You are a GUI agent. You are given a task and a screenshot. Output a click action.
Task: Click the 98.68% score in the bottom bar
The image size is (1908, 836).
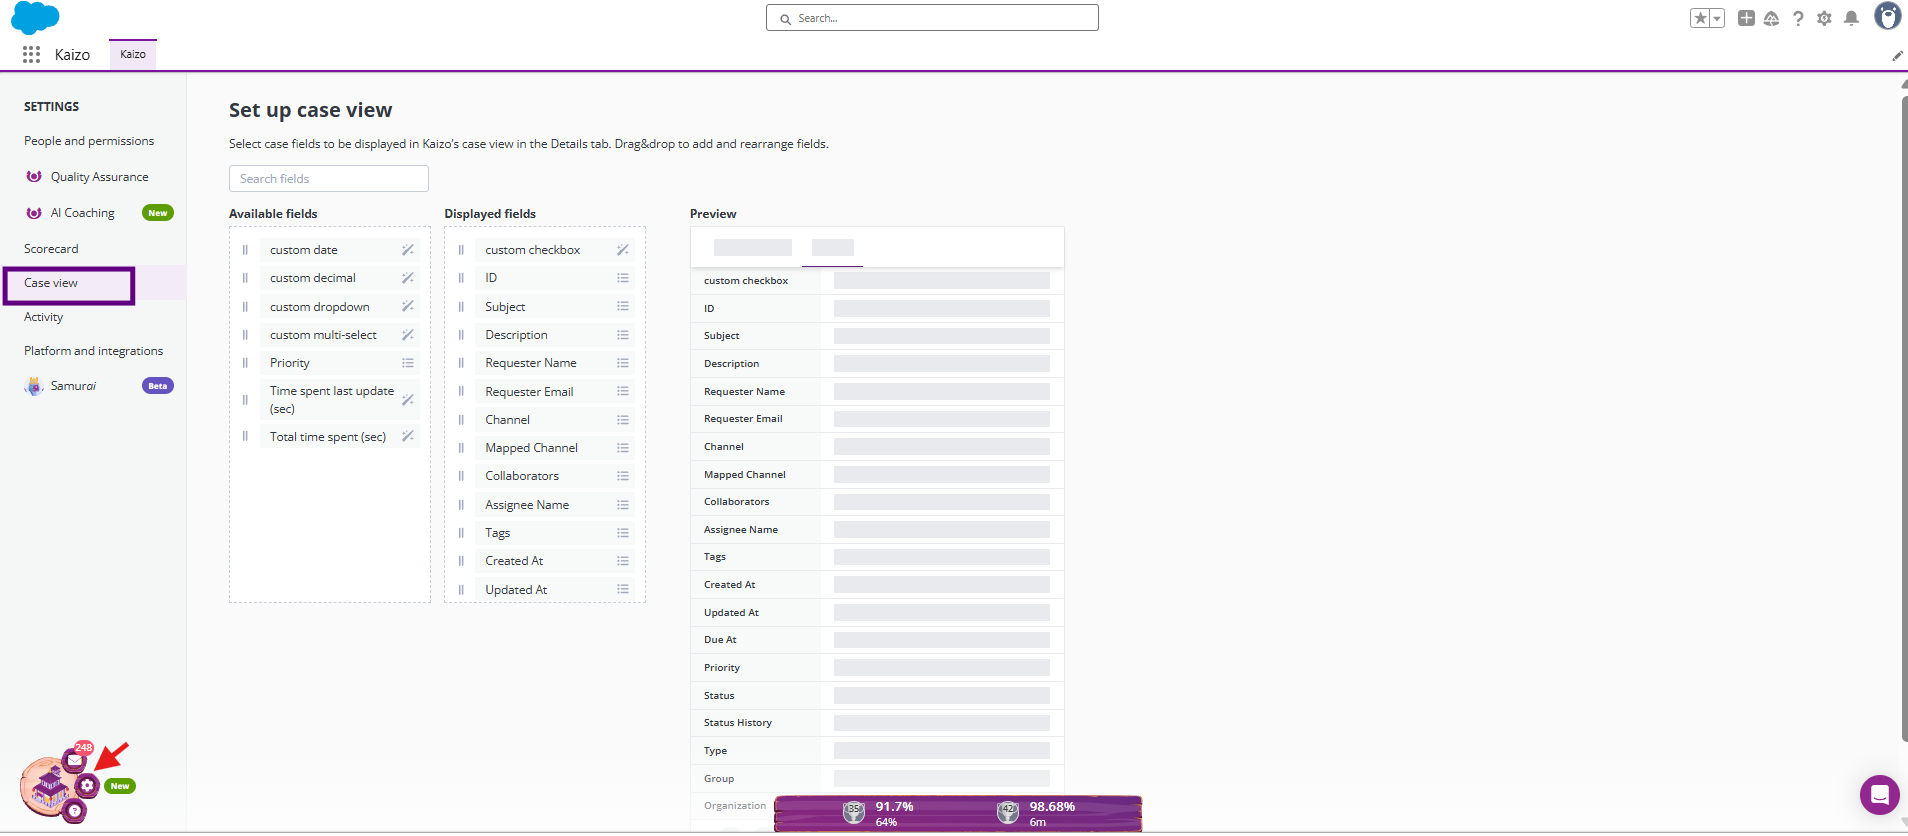(1052, 806)
